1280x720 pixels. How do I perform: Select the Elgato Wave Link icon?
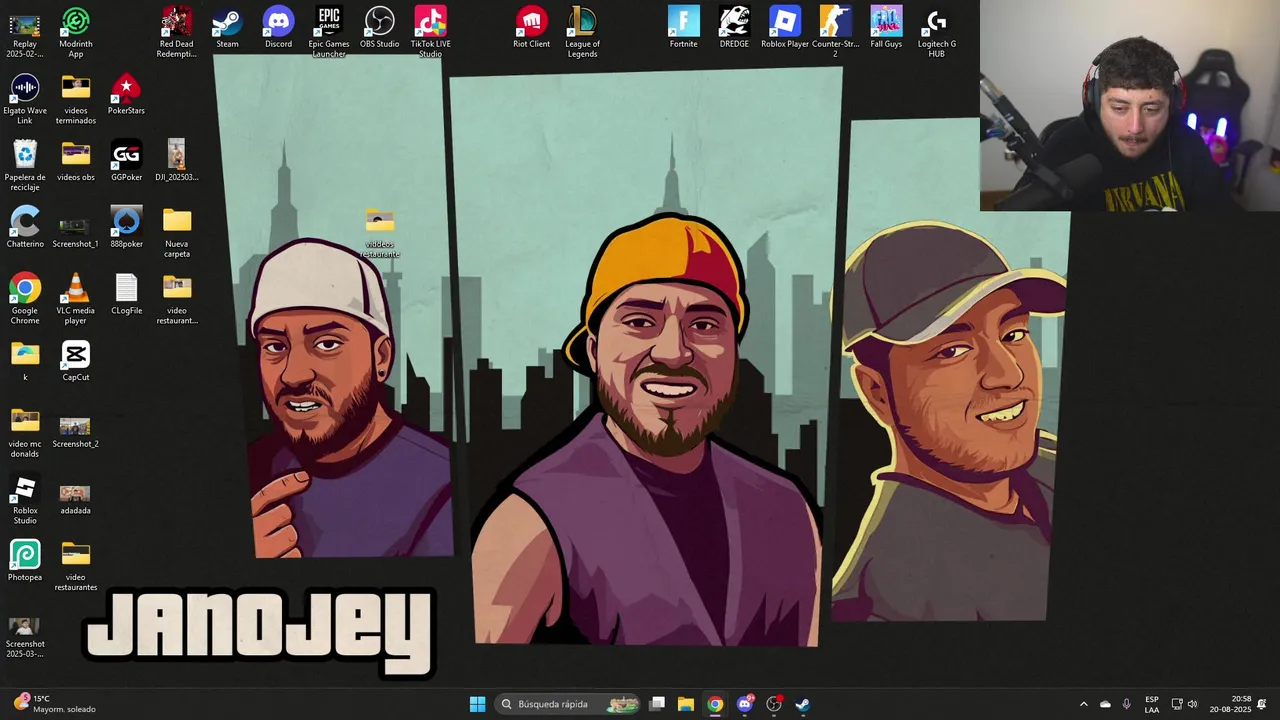tap(25, 99)
